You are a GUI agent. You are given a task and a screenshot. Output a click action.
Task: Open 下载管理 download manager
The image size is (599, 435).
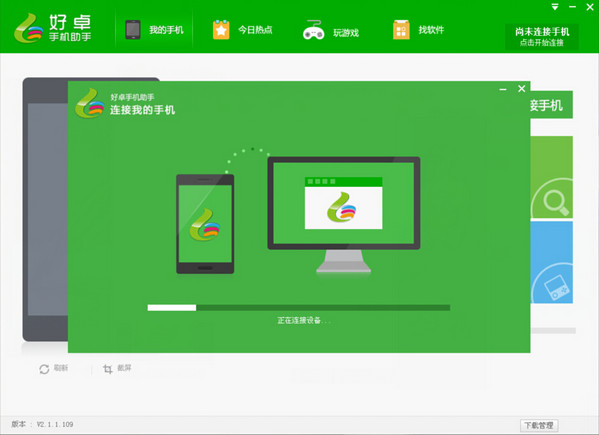coord(539,425)
